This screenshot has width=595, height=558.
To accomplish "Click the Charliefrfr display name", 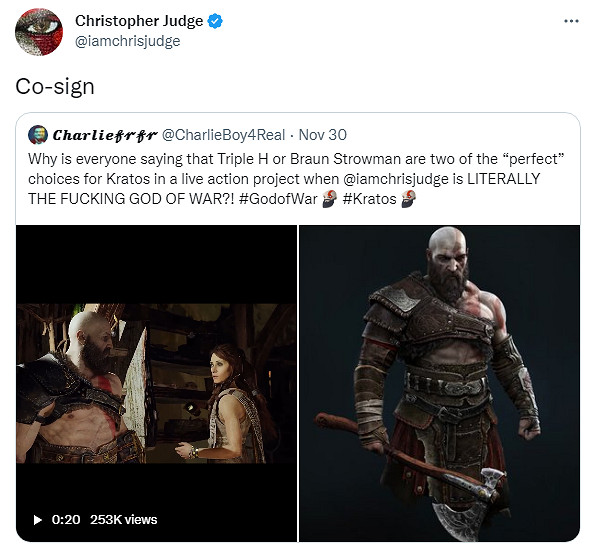I will (105, 135).
